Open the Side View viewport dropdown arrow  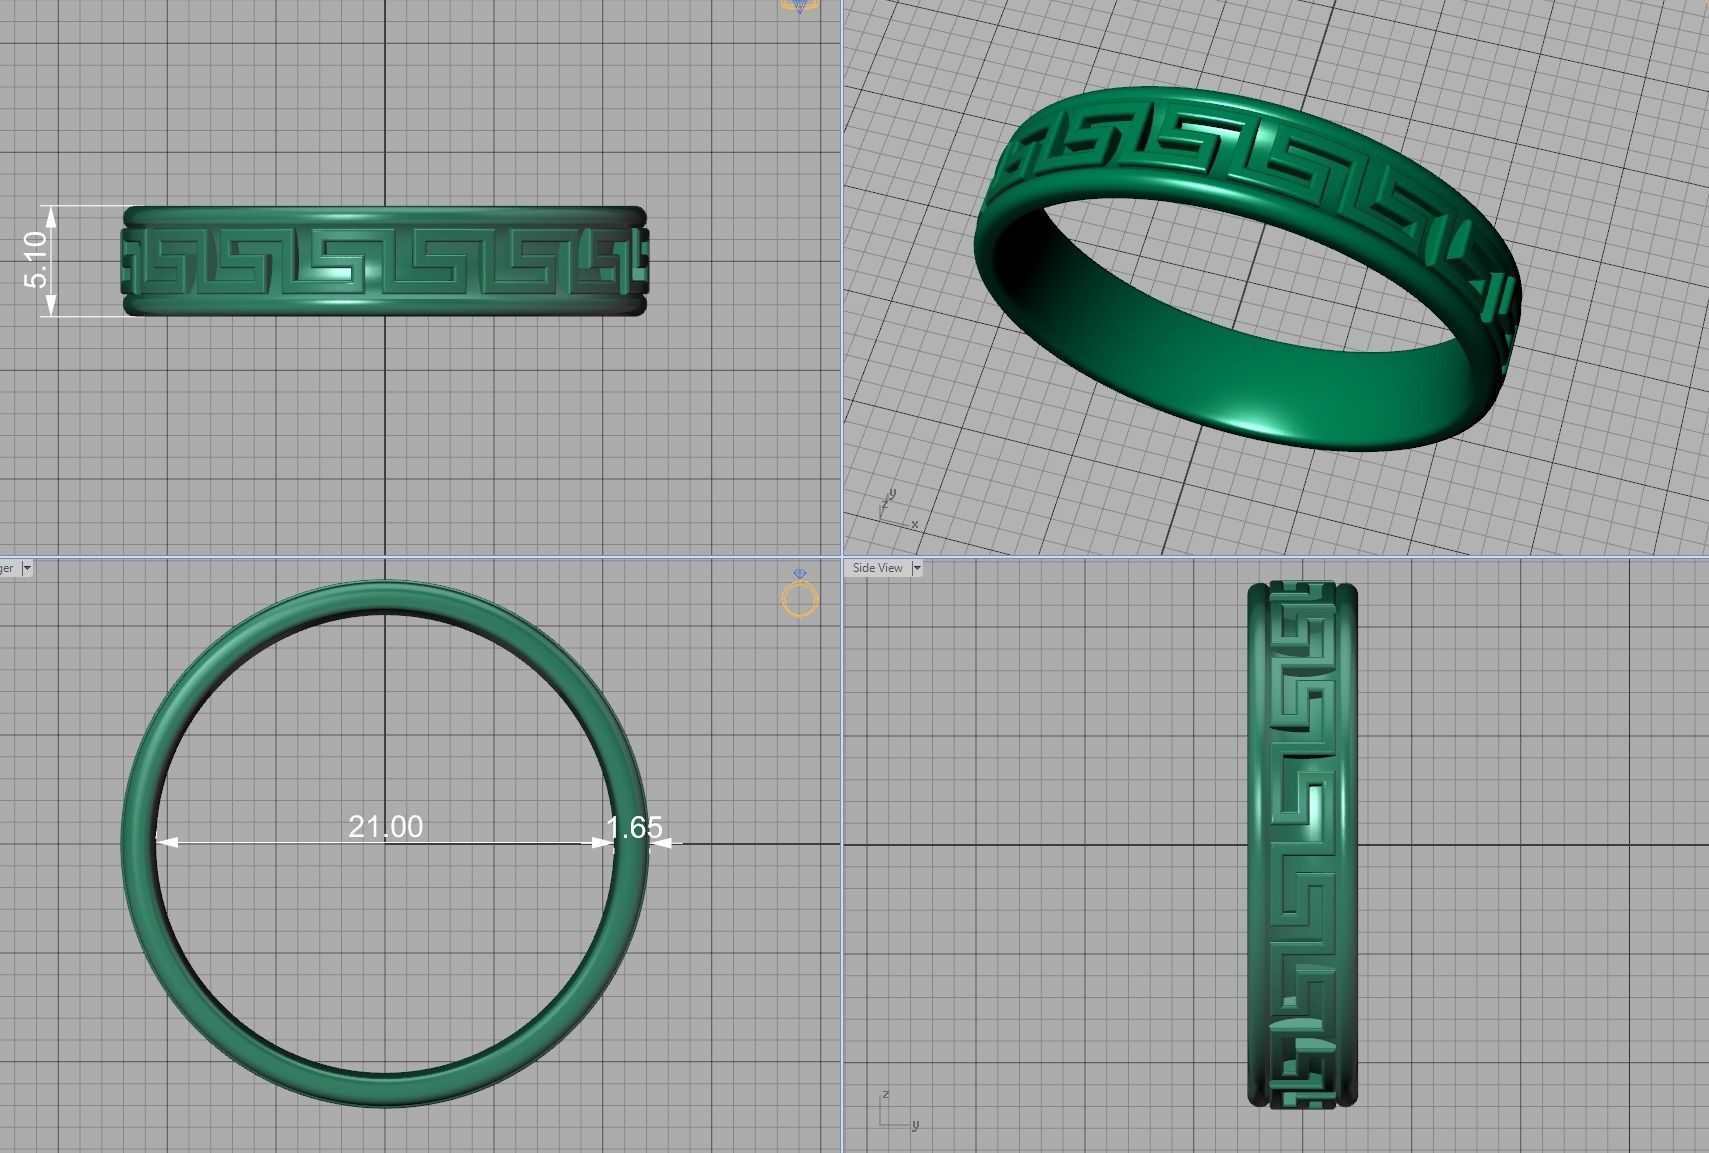click(917, 568)
